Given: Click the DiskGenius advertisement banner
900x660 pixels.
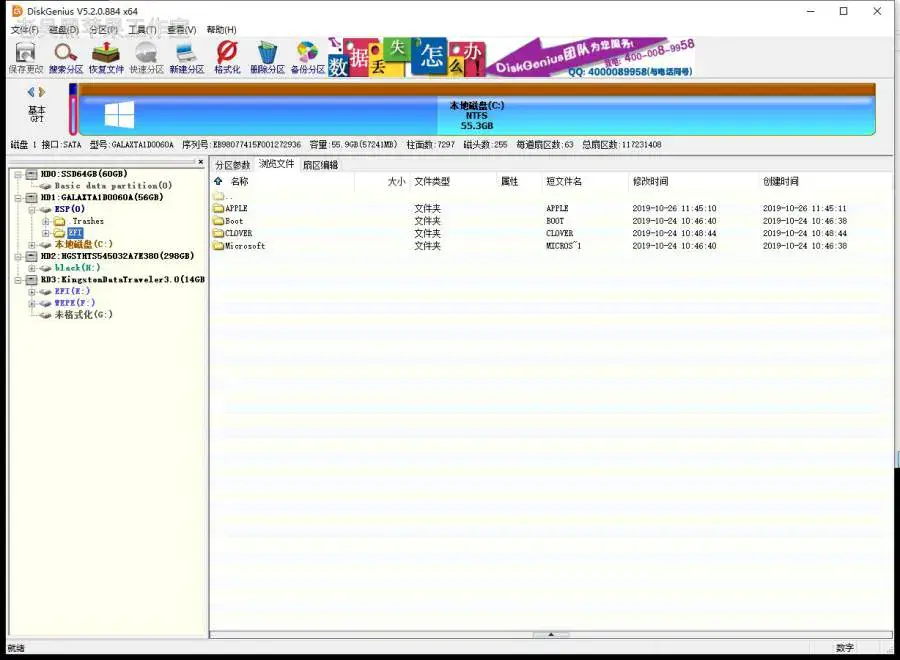Looking at the screenshot, I should coord(511,57).
